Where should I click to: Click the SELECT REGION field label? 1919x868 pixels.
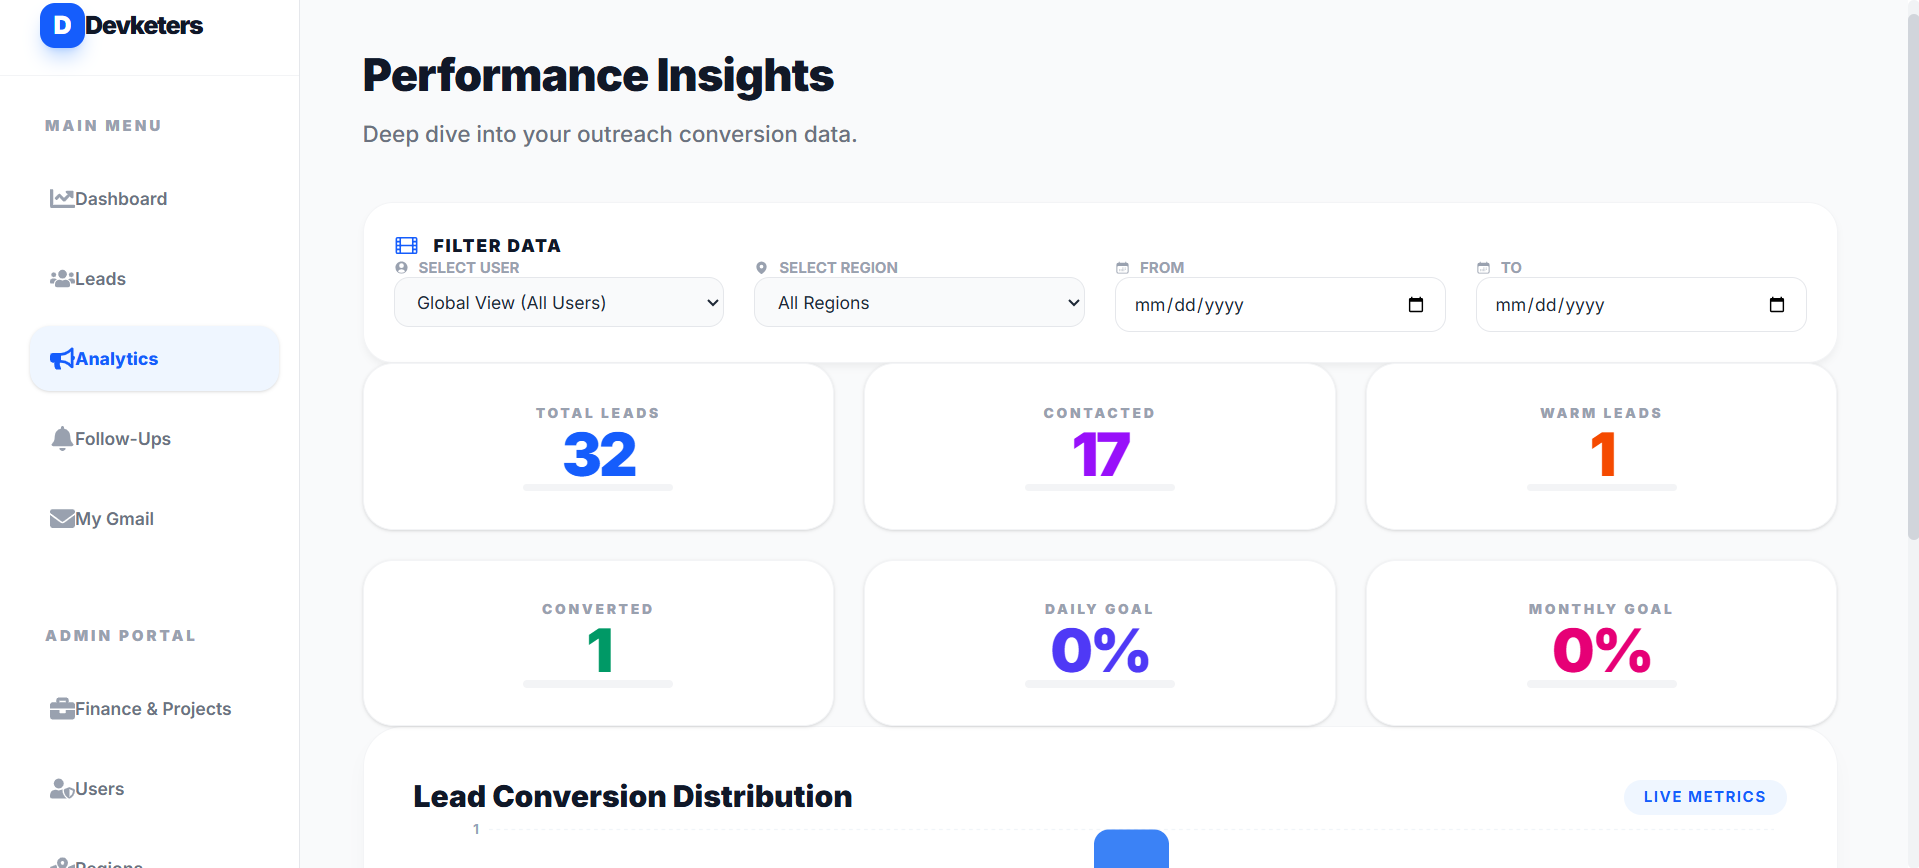(838, 268)
